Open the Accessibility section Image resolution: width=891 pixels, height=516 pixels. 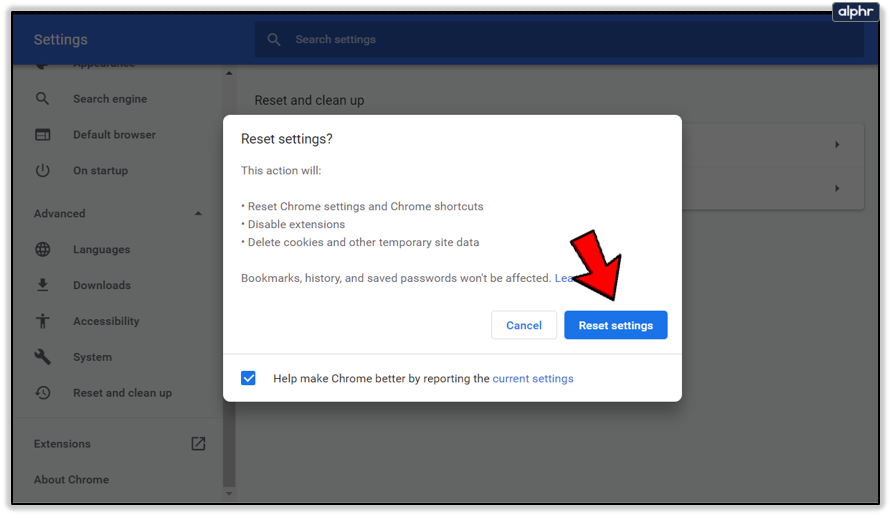[x=106, y=321]
